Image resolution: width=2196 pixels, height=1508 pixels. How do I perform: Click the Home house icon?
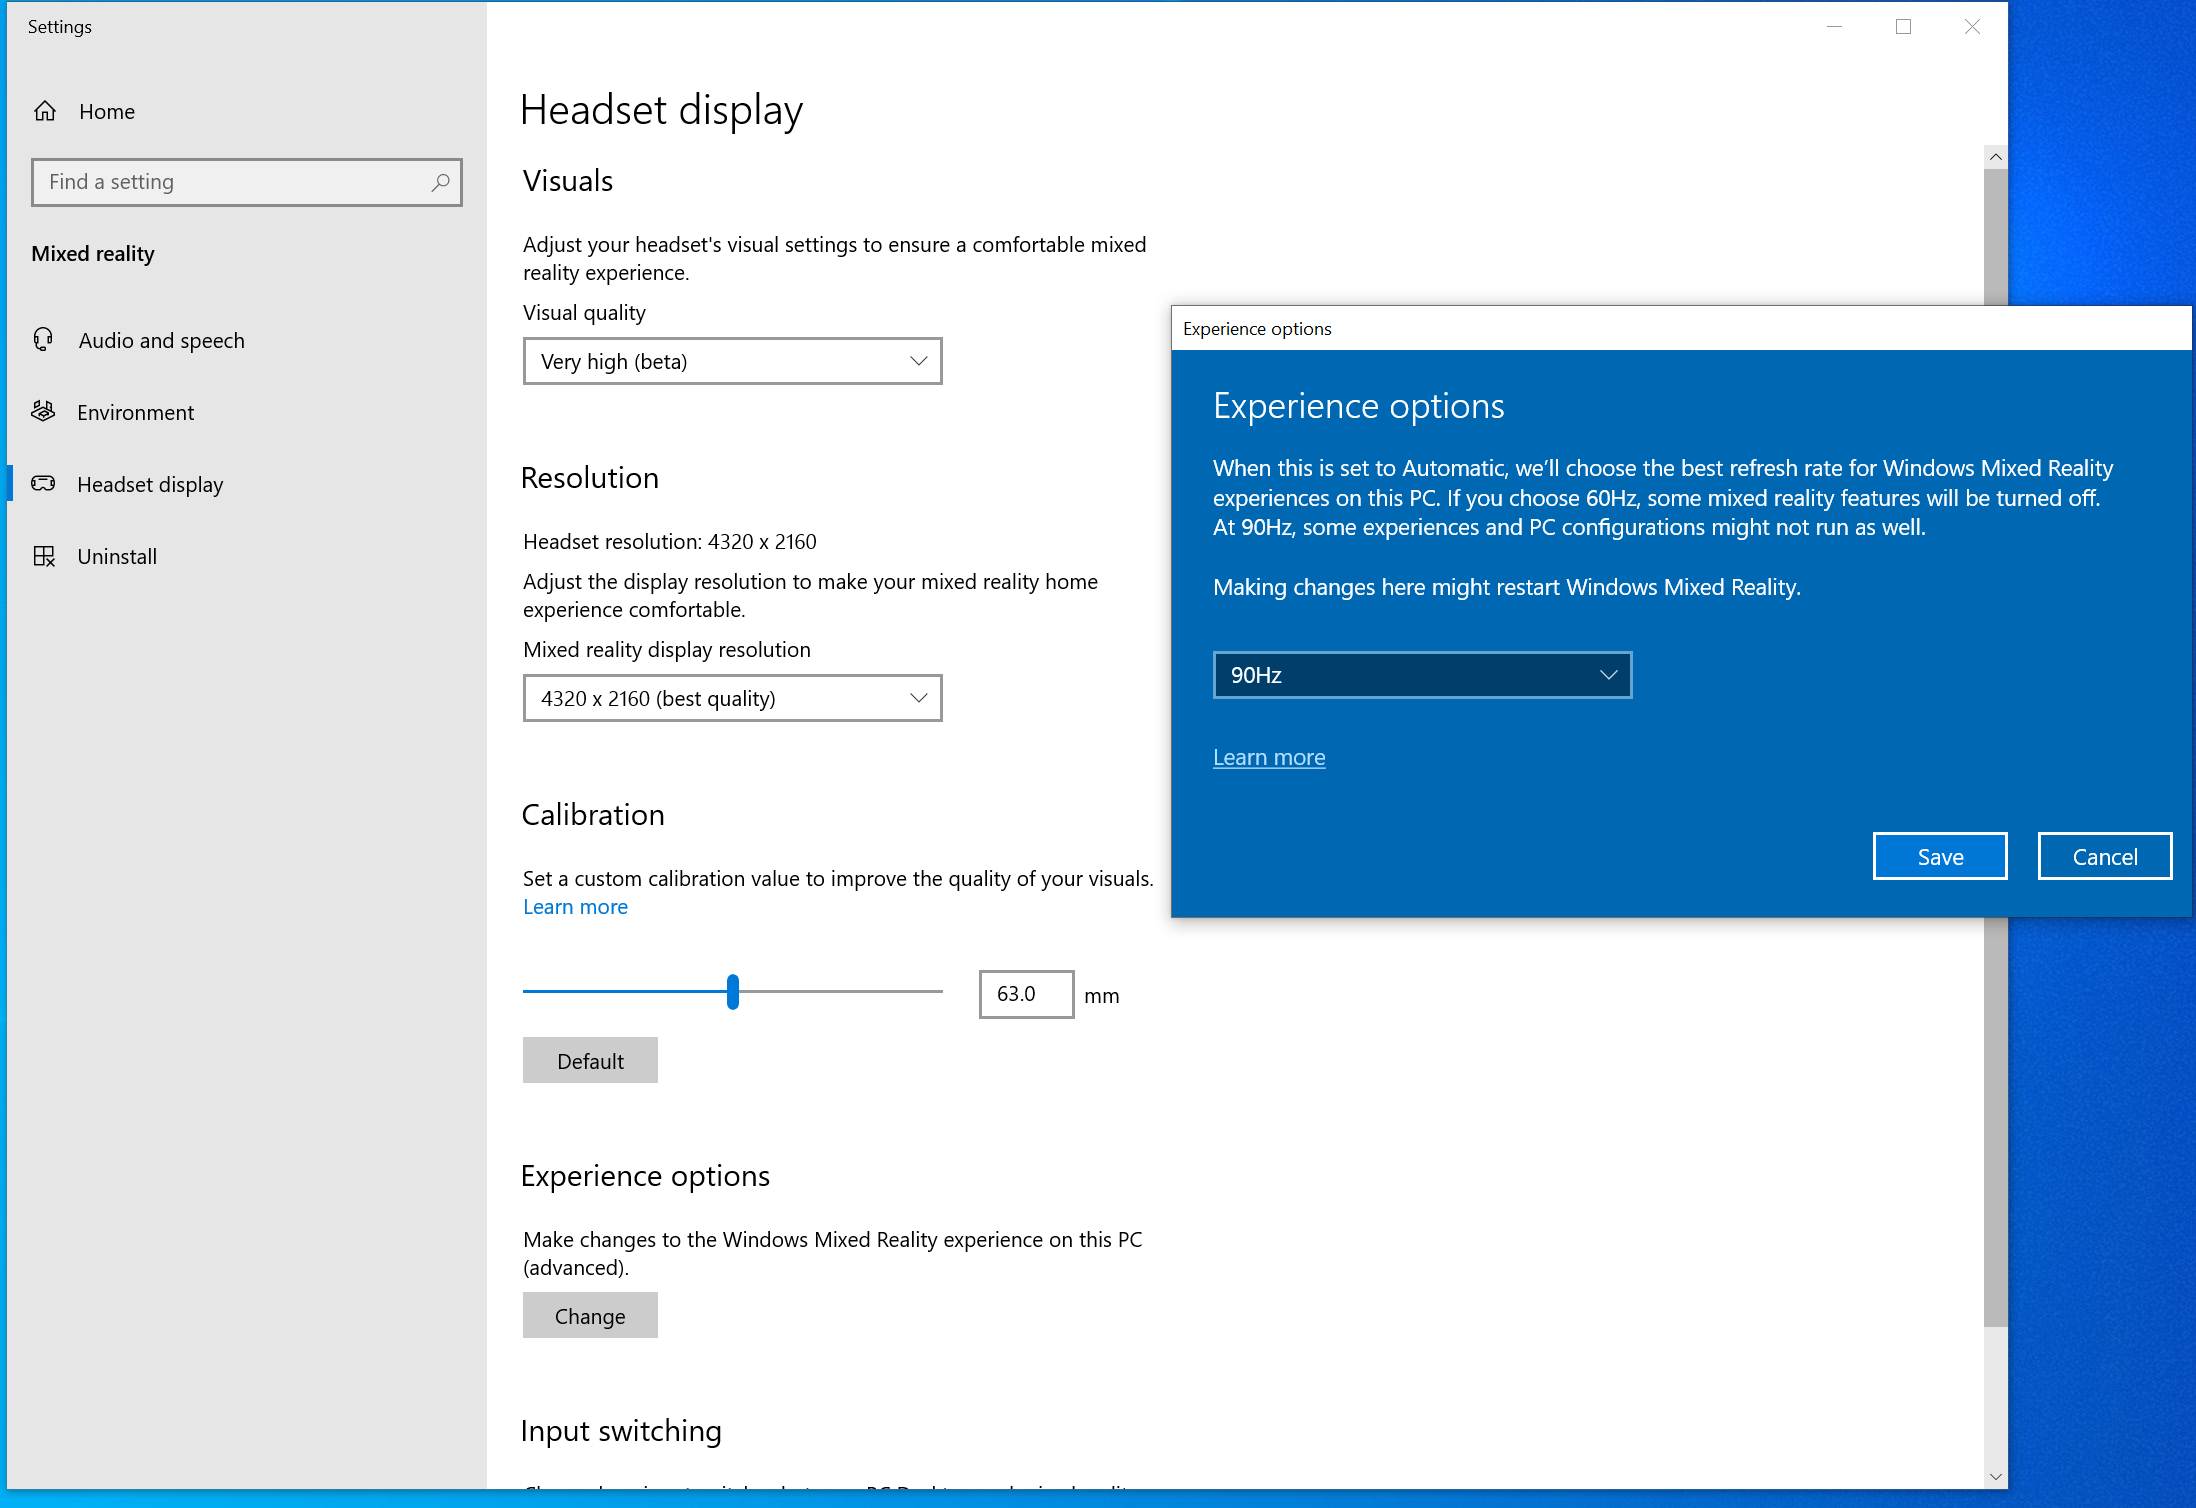45,111
